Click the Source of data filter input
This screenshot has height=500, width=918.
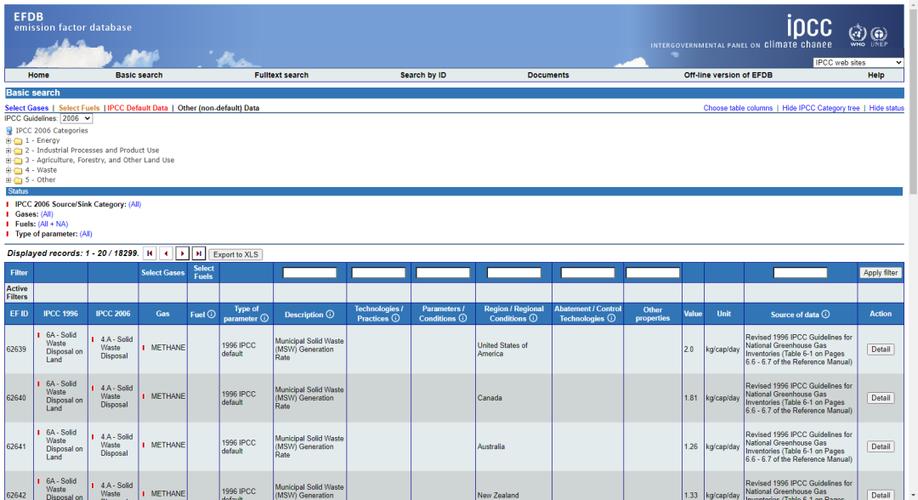800,272
